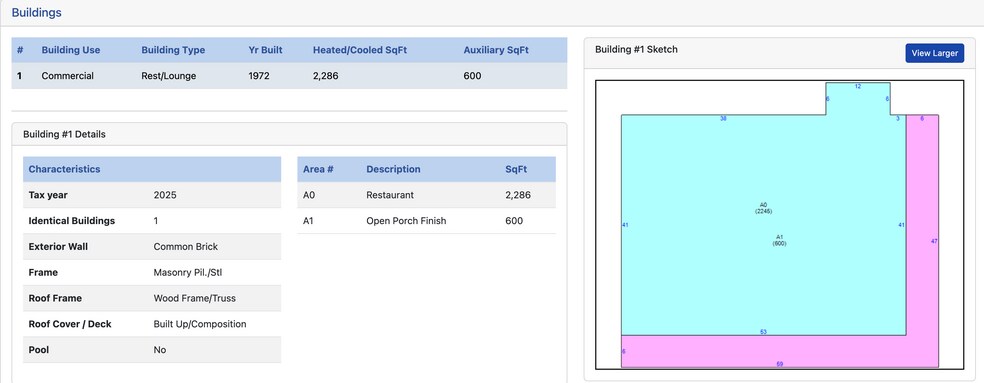Select the Roof Frame label
984x383 pixels.
(55, 298)
